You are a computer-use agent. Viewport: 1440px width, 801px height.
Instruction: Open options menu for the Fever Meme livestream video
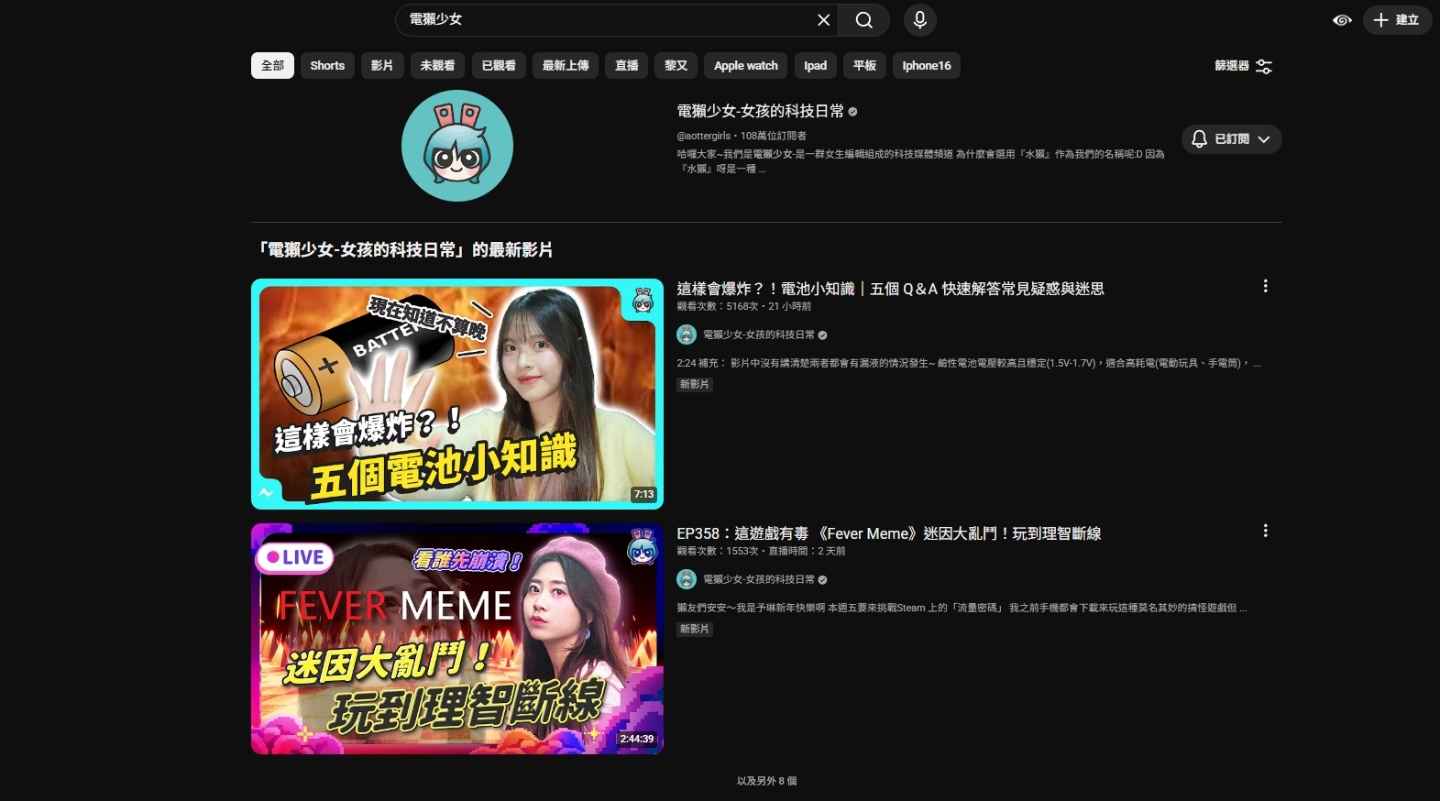[1265, 531]
